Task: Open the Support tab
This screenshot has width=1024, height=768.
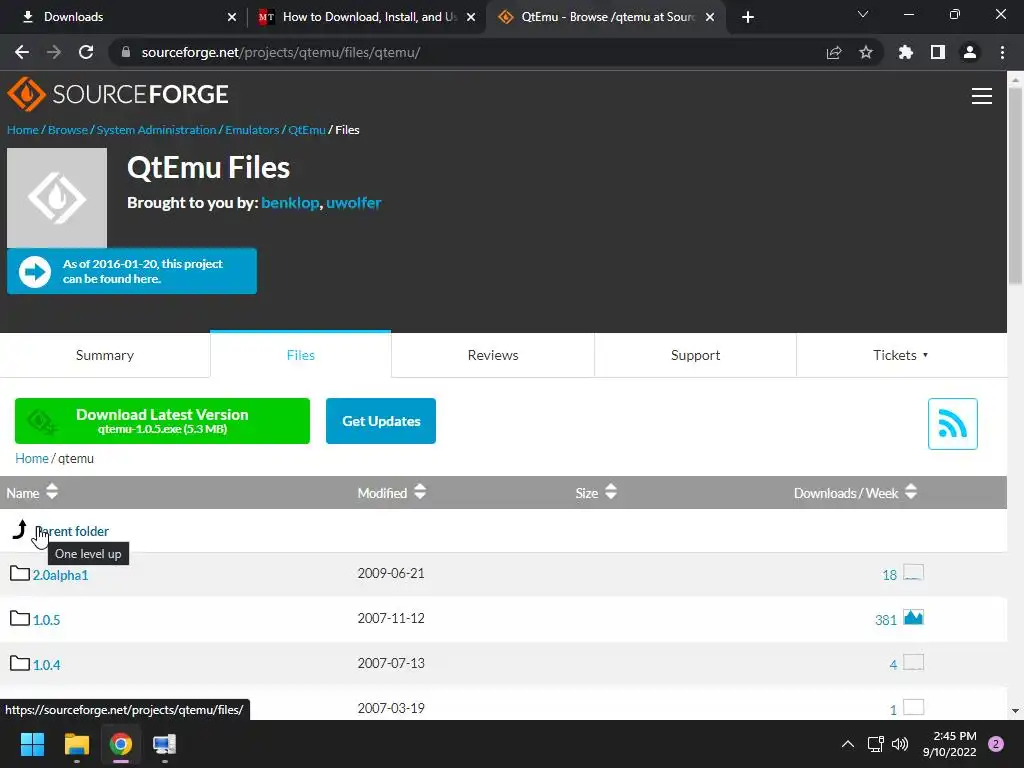Action: 696,355
